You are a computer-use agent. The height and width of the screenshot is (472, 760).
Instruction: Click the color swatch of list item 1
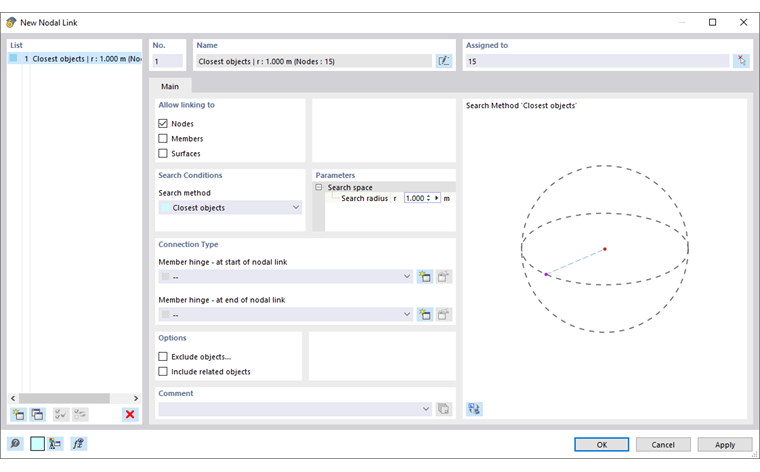pos(13,58)
